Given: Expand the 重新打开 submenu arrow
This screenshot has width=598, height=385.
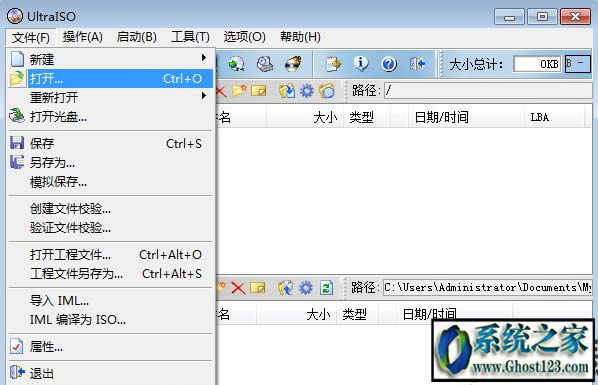Looking at the screenshot, I should pos(204,95).
